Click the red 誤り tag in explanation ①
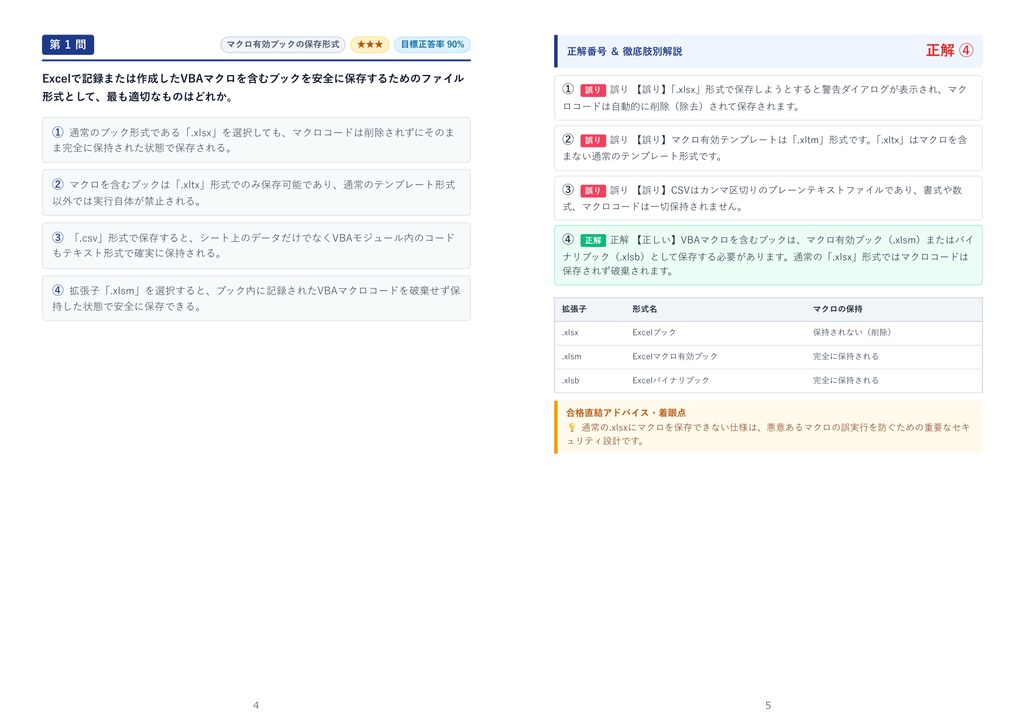The height and width of the screenshot is (727, 1024). click(x=592, y=89)
